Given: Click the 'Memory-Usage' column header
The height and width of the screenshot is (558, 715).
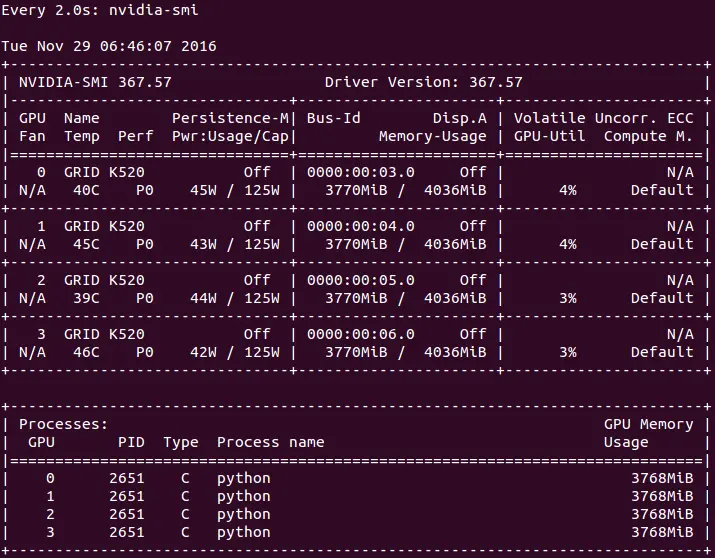Looking at the screenshot, I should coord(433,136).
